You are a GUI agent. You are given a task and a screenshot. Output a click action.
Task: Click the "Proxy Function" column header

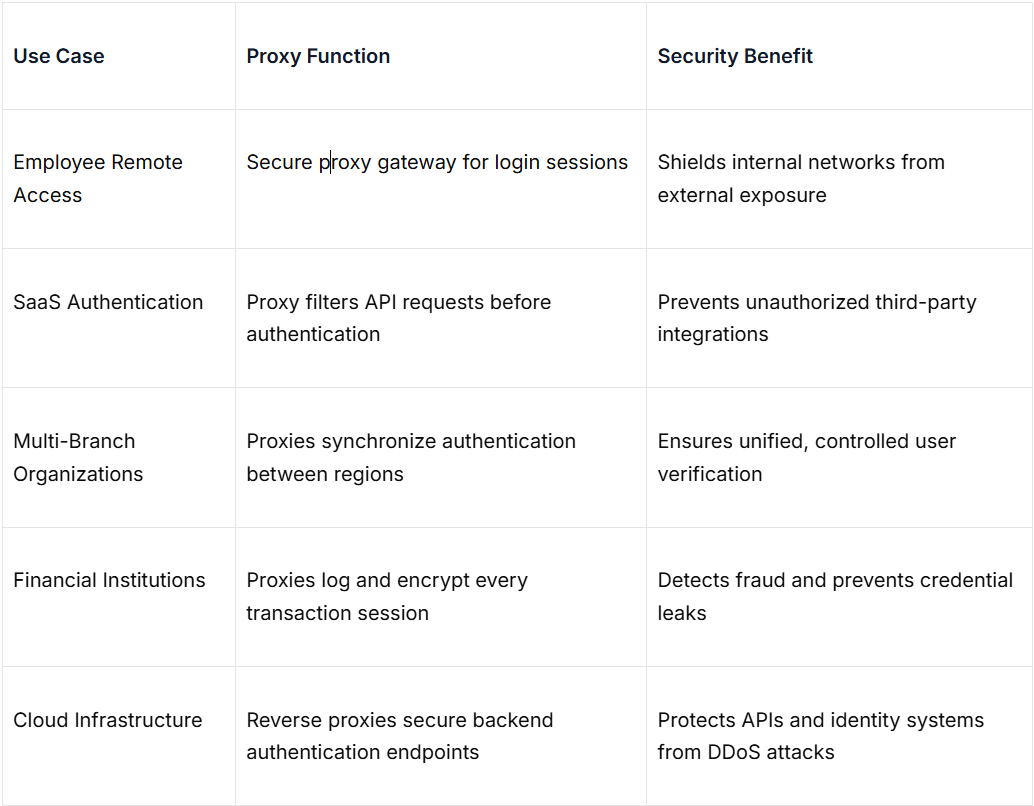318,56
